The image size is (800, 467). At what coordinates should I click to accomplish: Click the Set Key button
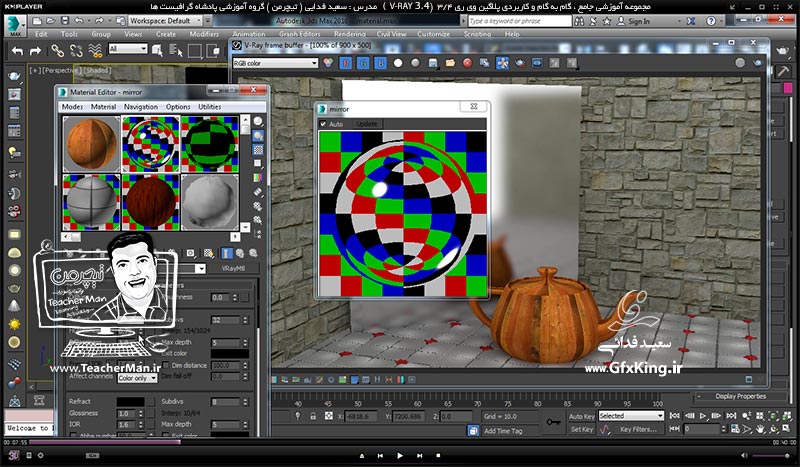coord(582,429)
